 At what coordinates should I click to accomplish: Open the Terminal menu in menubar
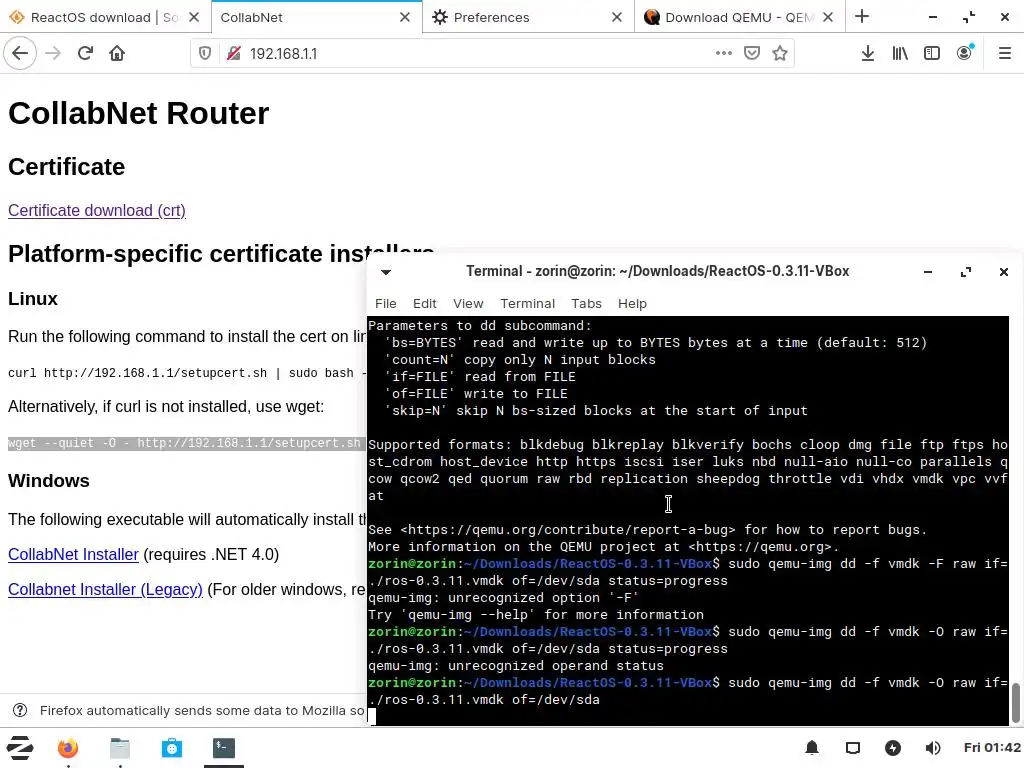pyautogui.click(x=527, y=304)
